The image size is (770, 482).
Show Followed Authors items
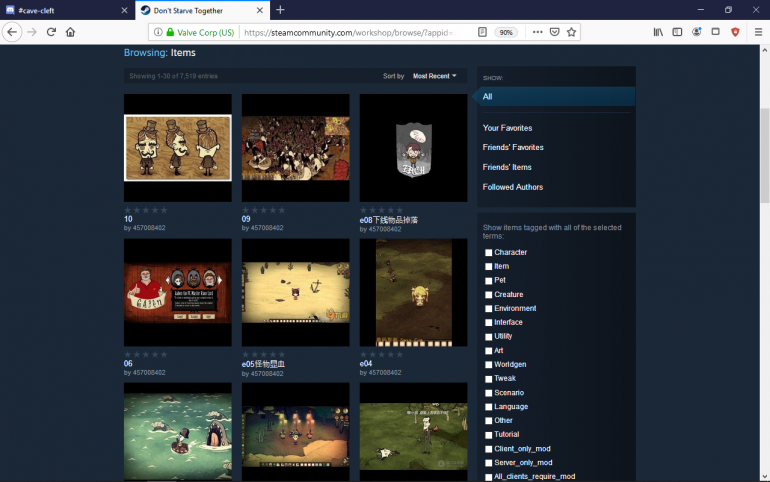tap(513, 187)
